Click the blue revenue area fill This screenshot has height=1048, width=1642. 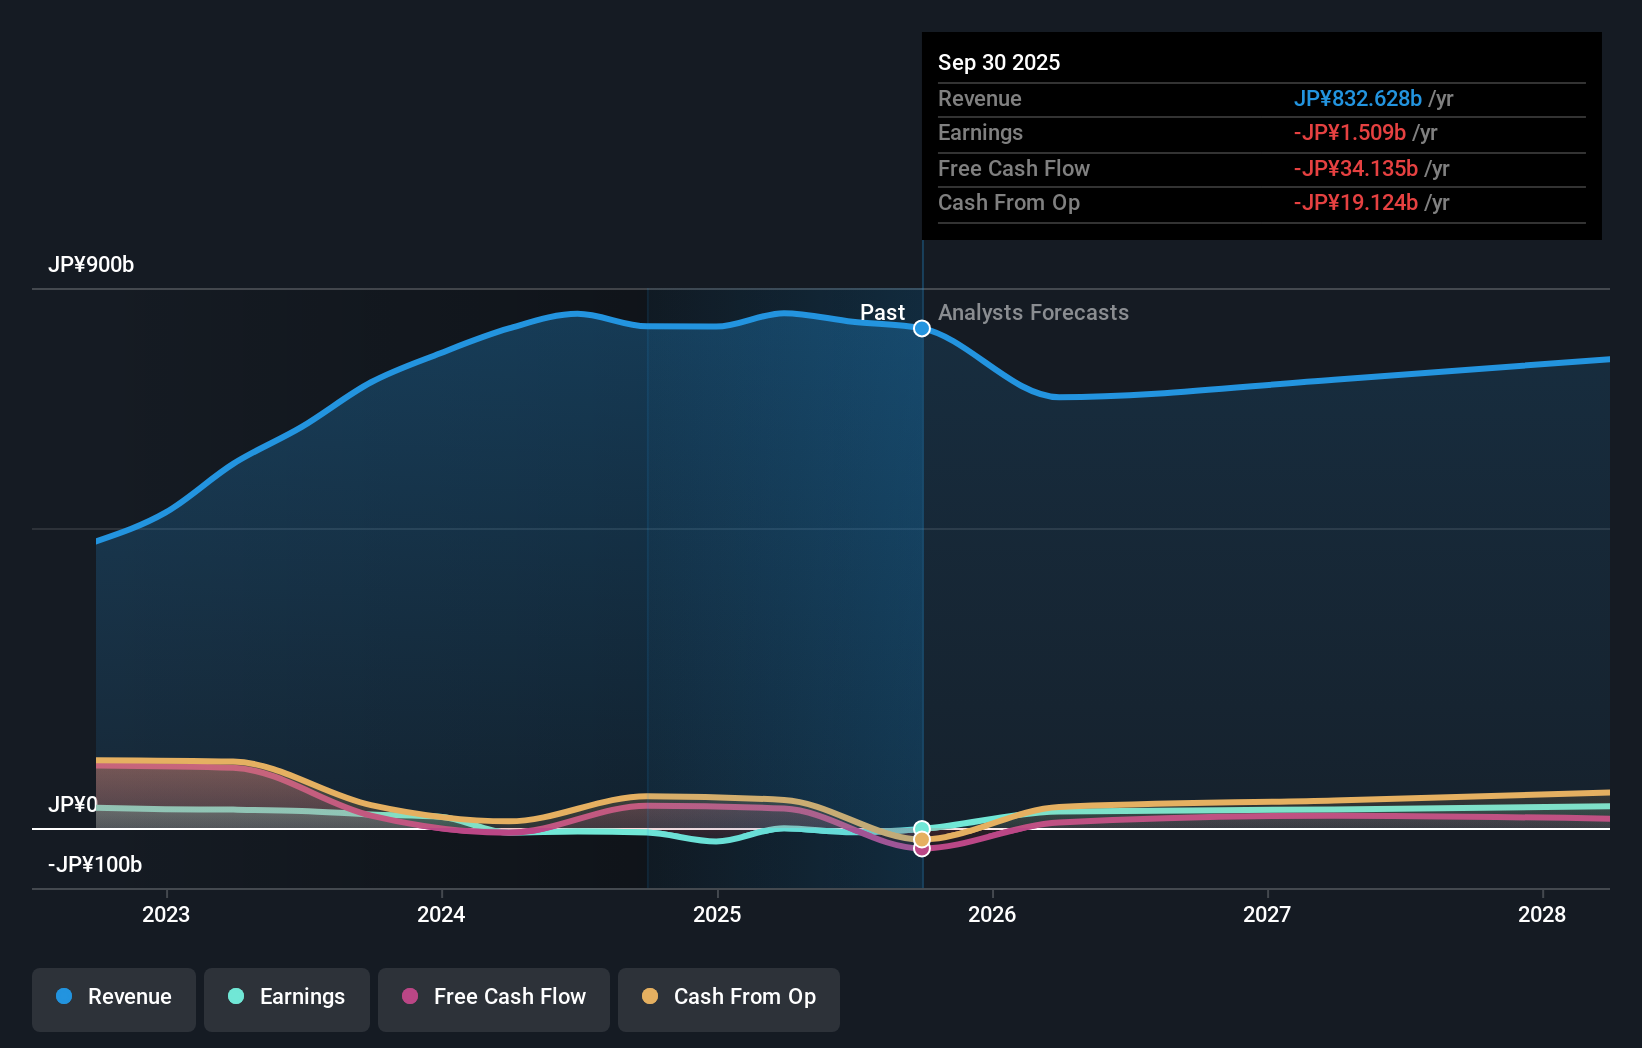tap(500, 550)
